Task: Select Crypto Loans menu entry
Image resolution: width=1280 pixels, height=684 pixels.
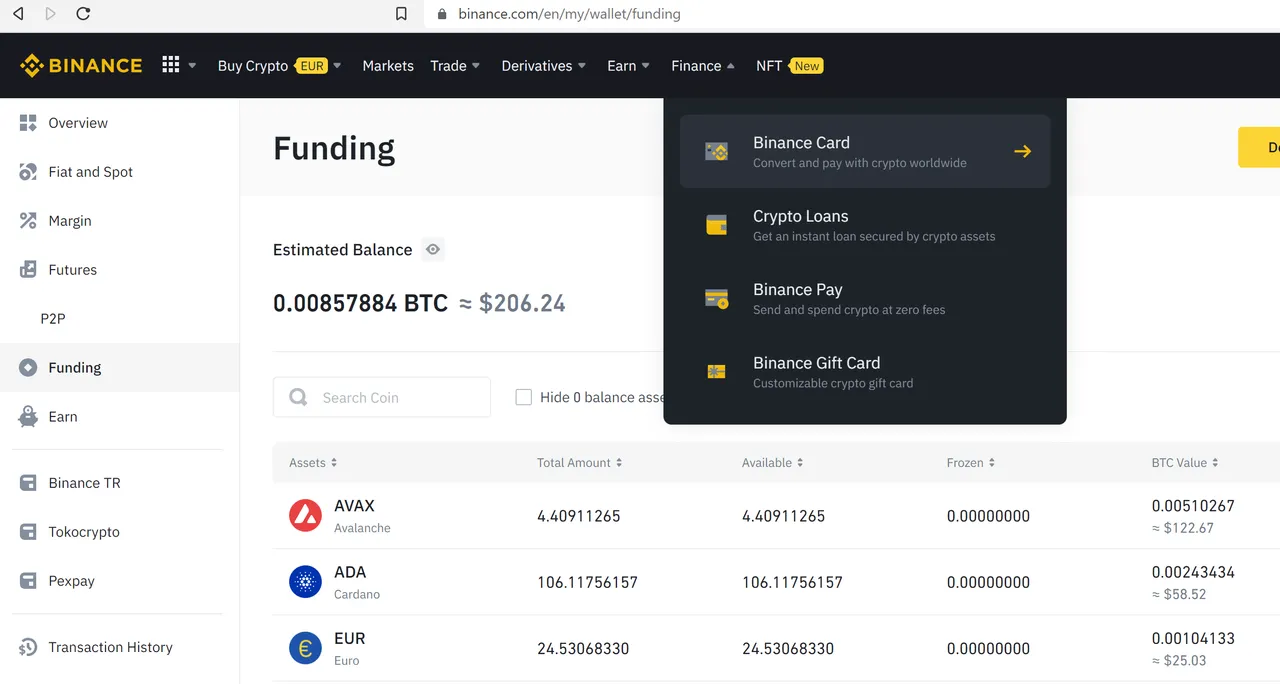Action: tap(865, 225)
